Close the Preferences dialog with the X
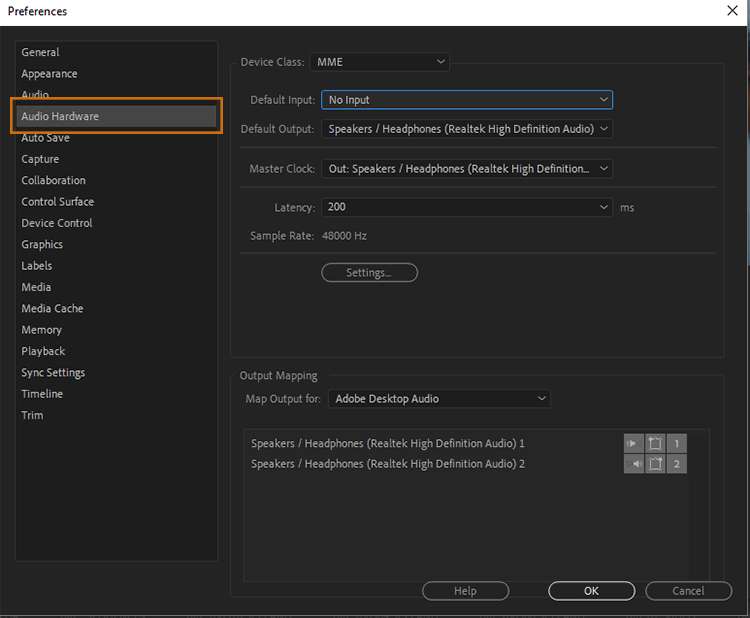Viewport: 750px width, 618px height. click(731, 11)
